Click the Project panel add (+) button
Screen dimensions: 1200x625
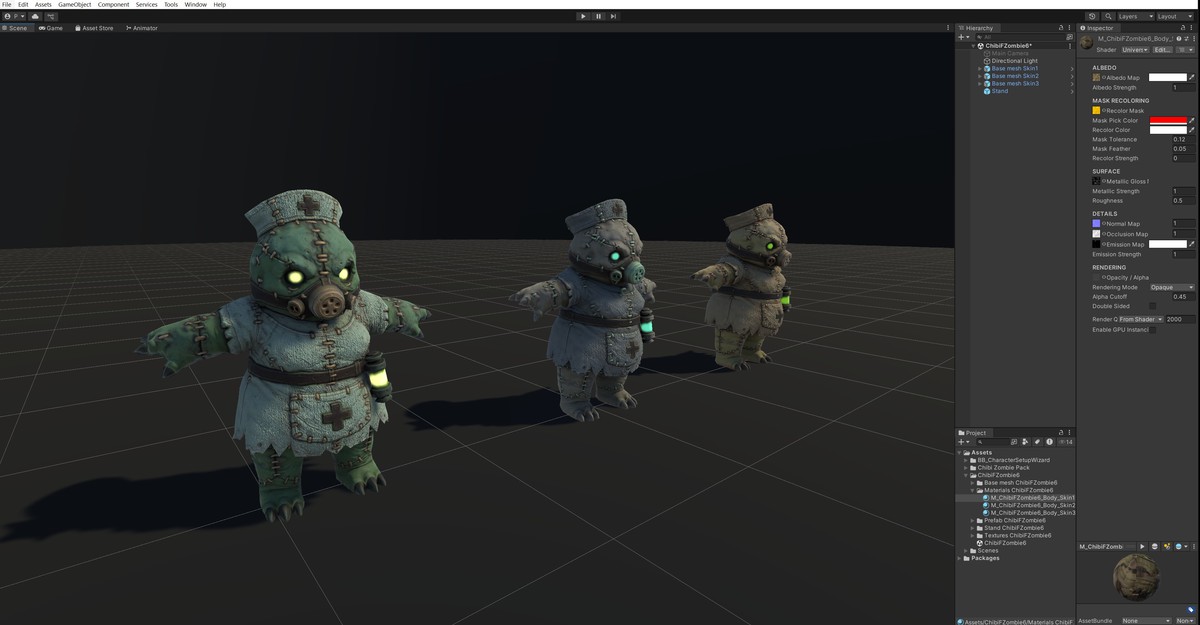[963, 441]
